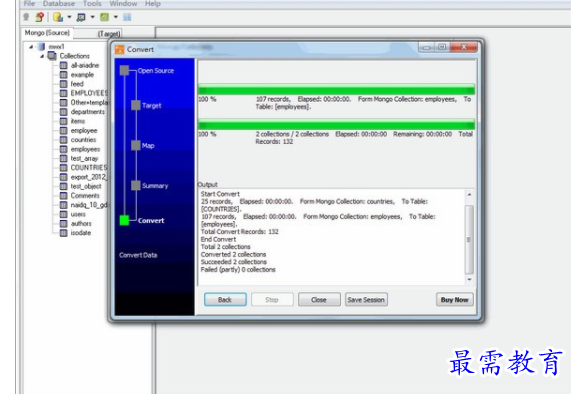Go to Target wizard step
This screenshot has height=394, width=571.
pos(151,106)
